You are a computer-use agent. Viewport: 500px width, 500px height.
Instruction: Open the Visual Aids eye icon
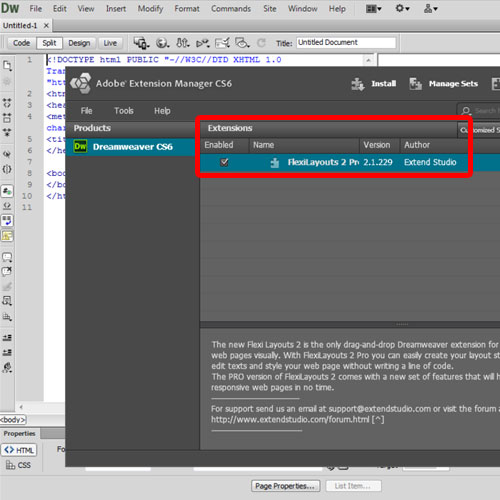(x=242, y=43)
